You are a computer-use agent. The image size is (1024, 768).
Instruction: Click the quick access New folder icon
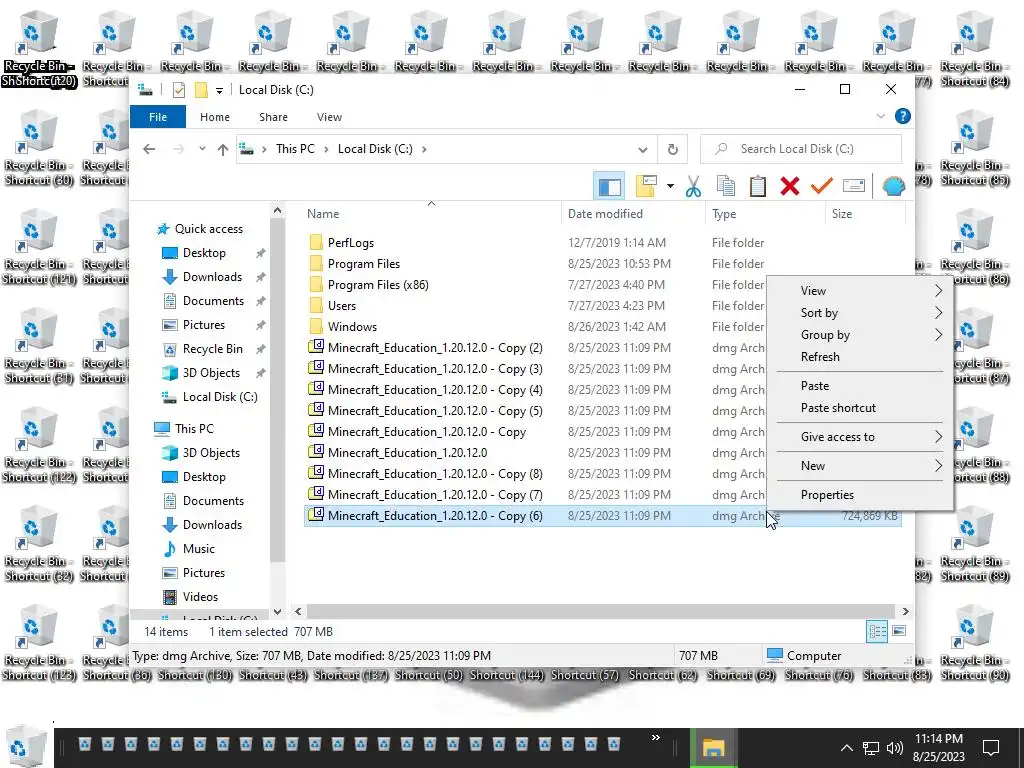(201, 90)
